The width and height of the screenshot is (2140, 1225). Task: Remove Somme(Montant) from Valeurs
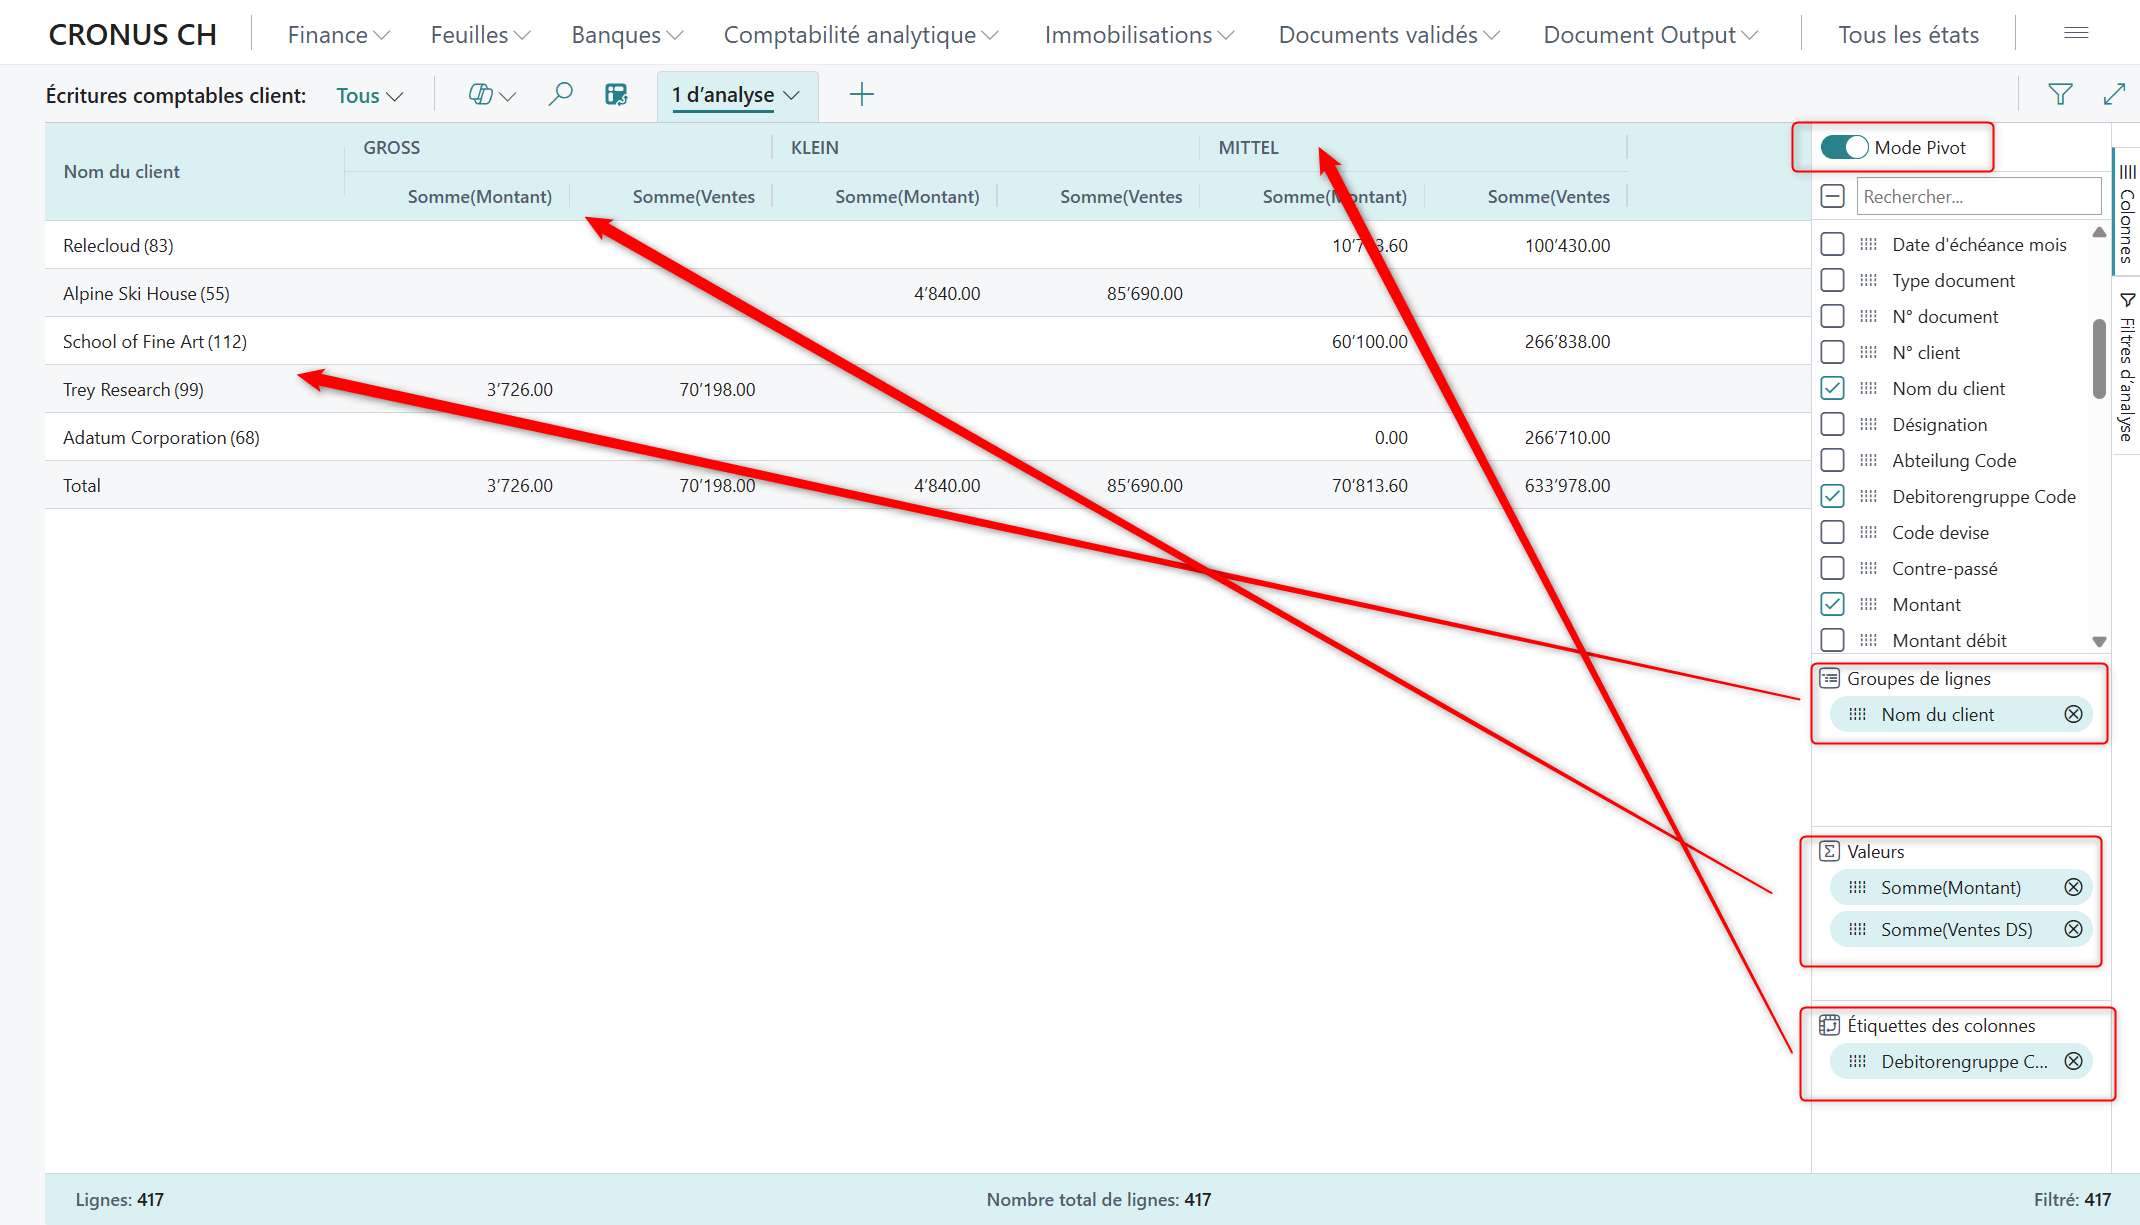pyautogui.click(x=2073, y=887)
